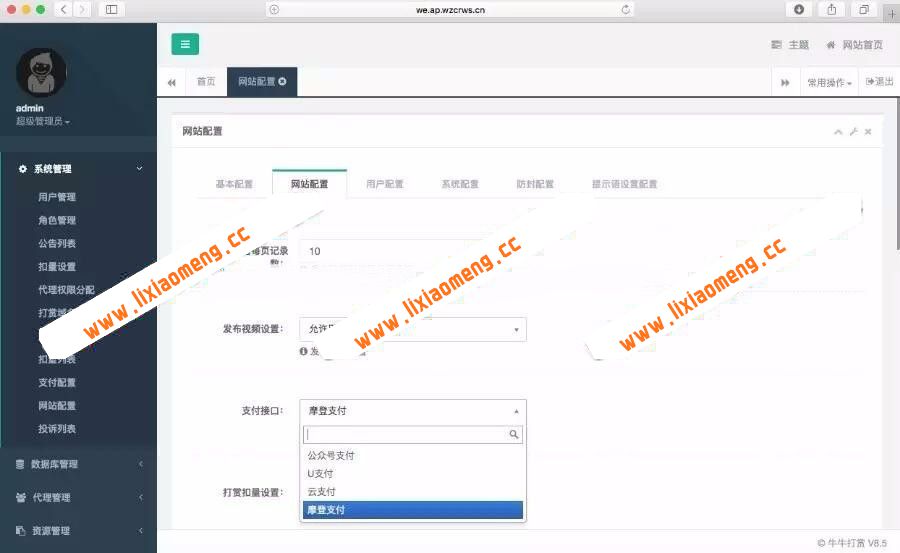Image resolution: width=900 pixels, height=553 pixels.
Task: Open 扣量设置 in the sidebar
Action: click(57, 266)
